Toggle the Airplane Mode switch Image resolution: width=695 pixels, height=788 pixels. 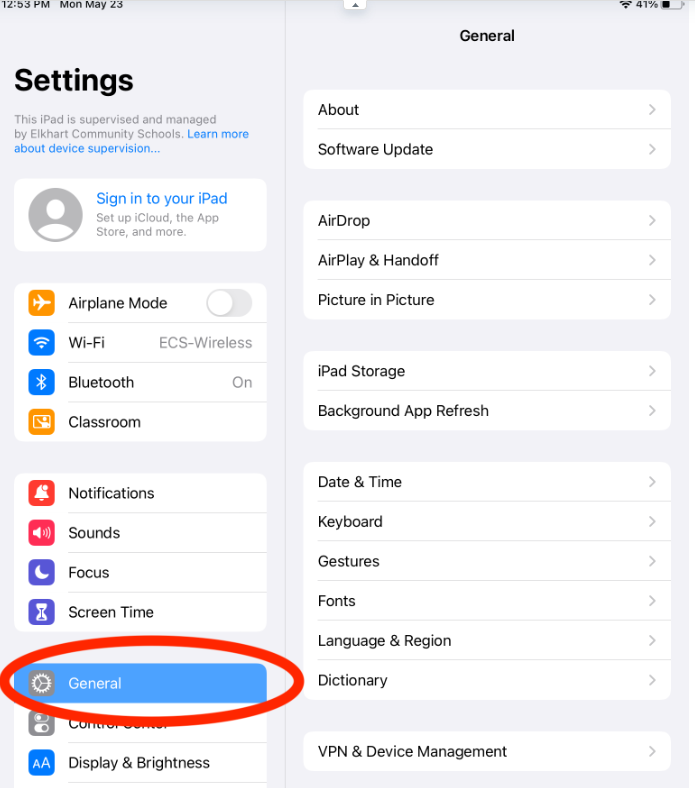coord(229,303)
